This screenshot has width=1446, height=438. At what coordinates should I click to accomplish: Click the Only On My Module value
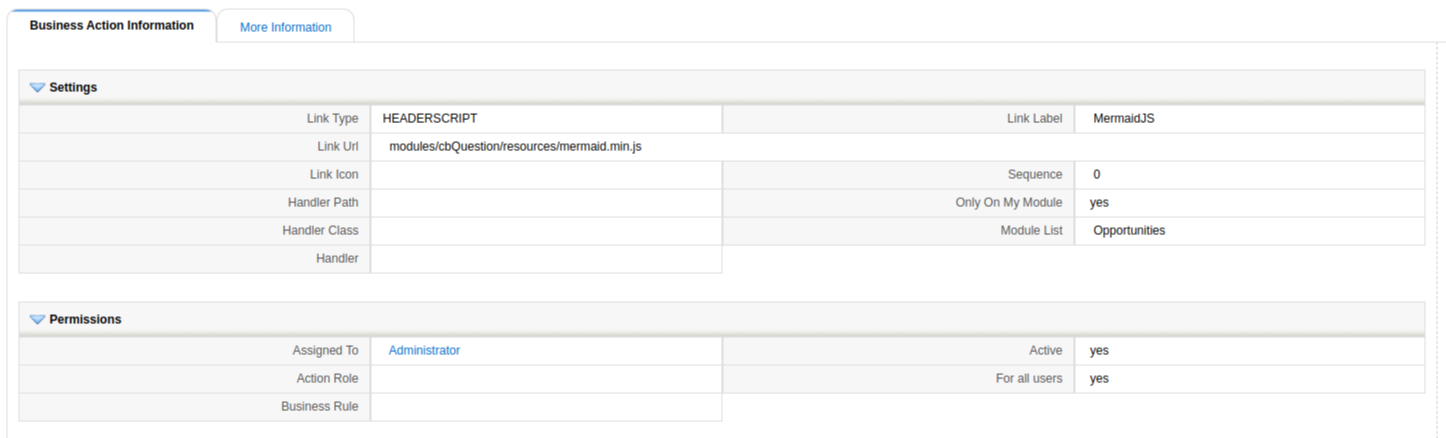pyautogui.click(x=1099, y=203)
